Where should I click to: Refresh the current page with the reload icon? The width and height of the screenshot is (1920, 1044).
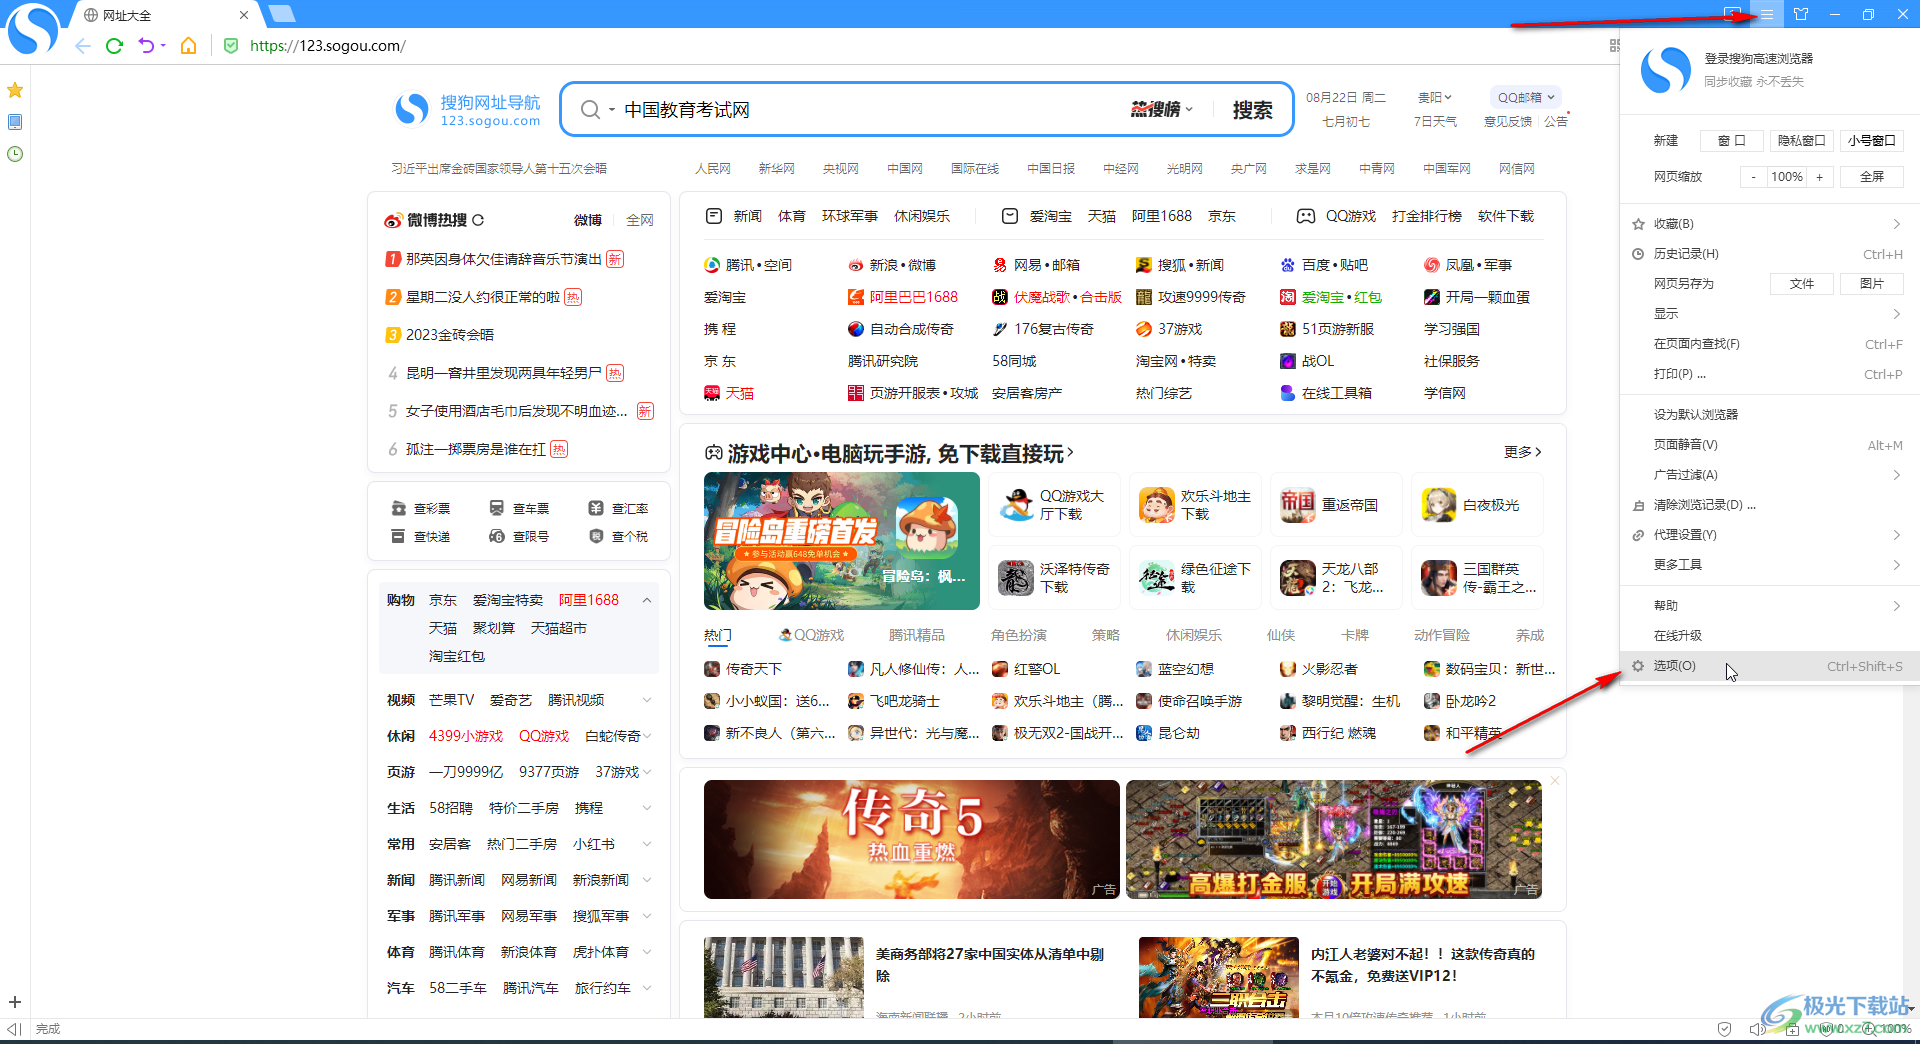(x=114, y=46)
